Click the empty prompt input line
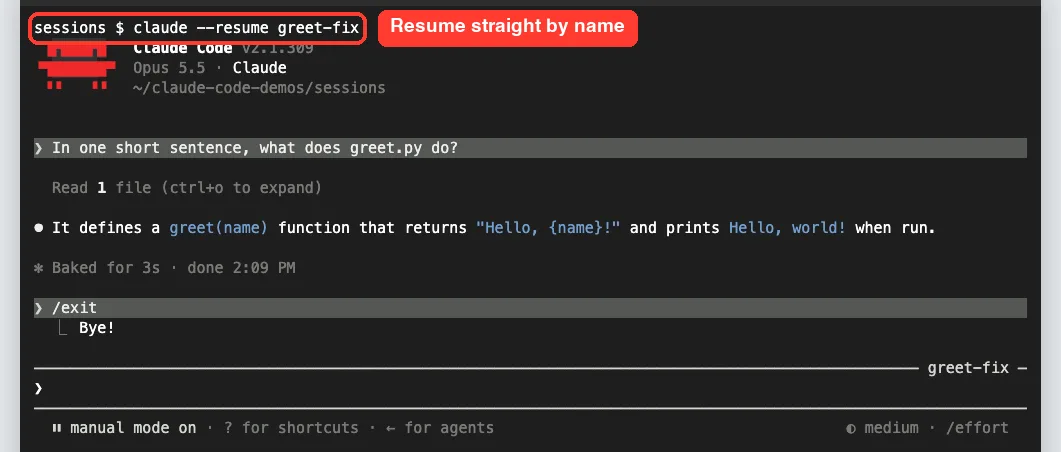The image size is (1061, 452). 530,388
